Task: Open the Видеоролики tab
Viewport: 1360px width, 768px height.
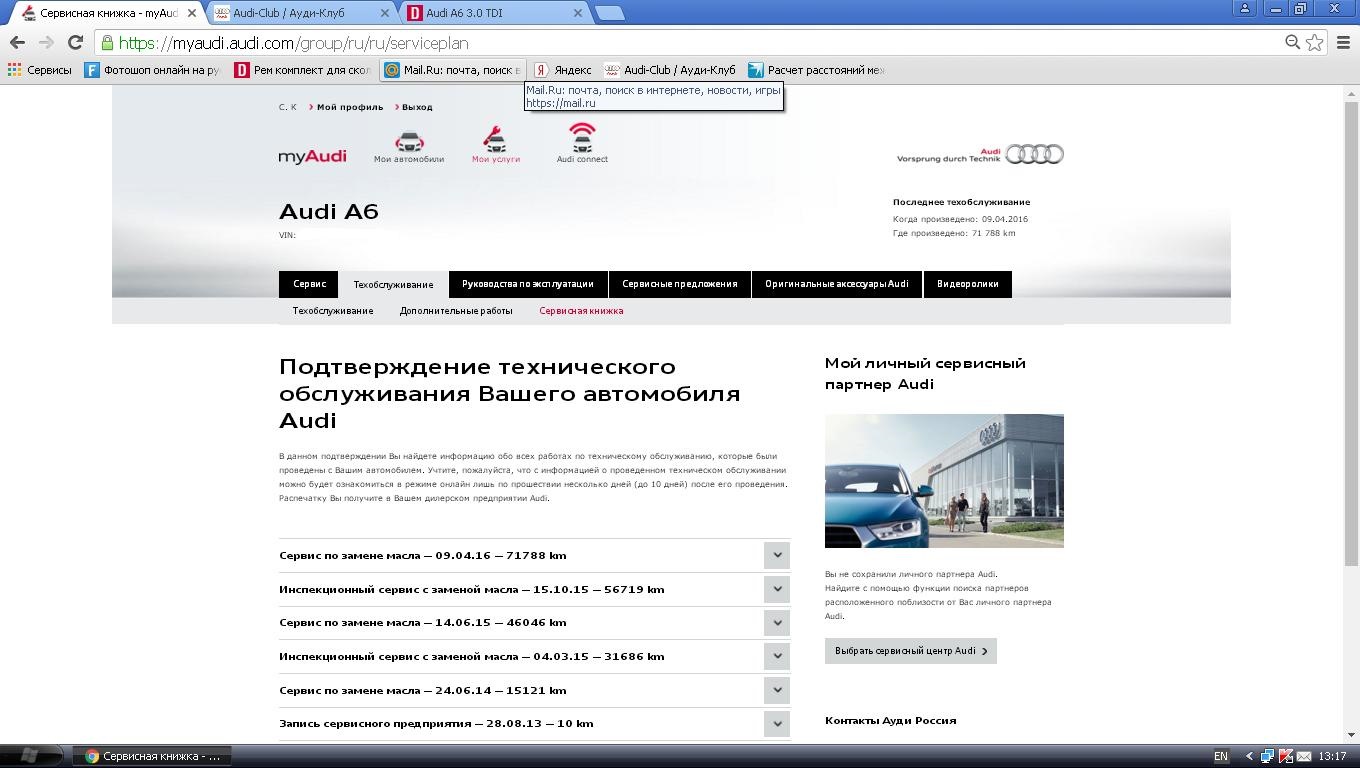Action: (968, 284)
